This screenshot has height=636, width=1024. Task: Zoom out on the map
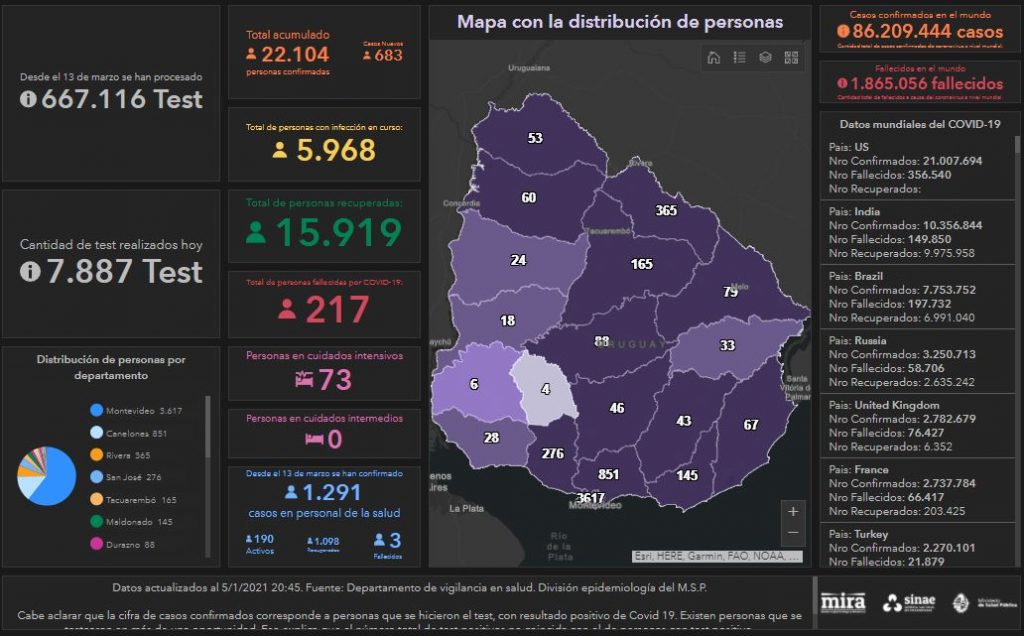click(793, 533)
